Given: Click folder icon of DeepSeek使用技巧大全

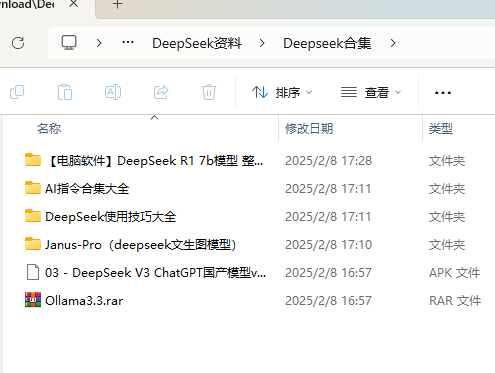Looking at the screenshot, I should (x=33, y=216).
